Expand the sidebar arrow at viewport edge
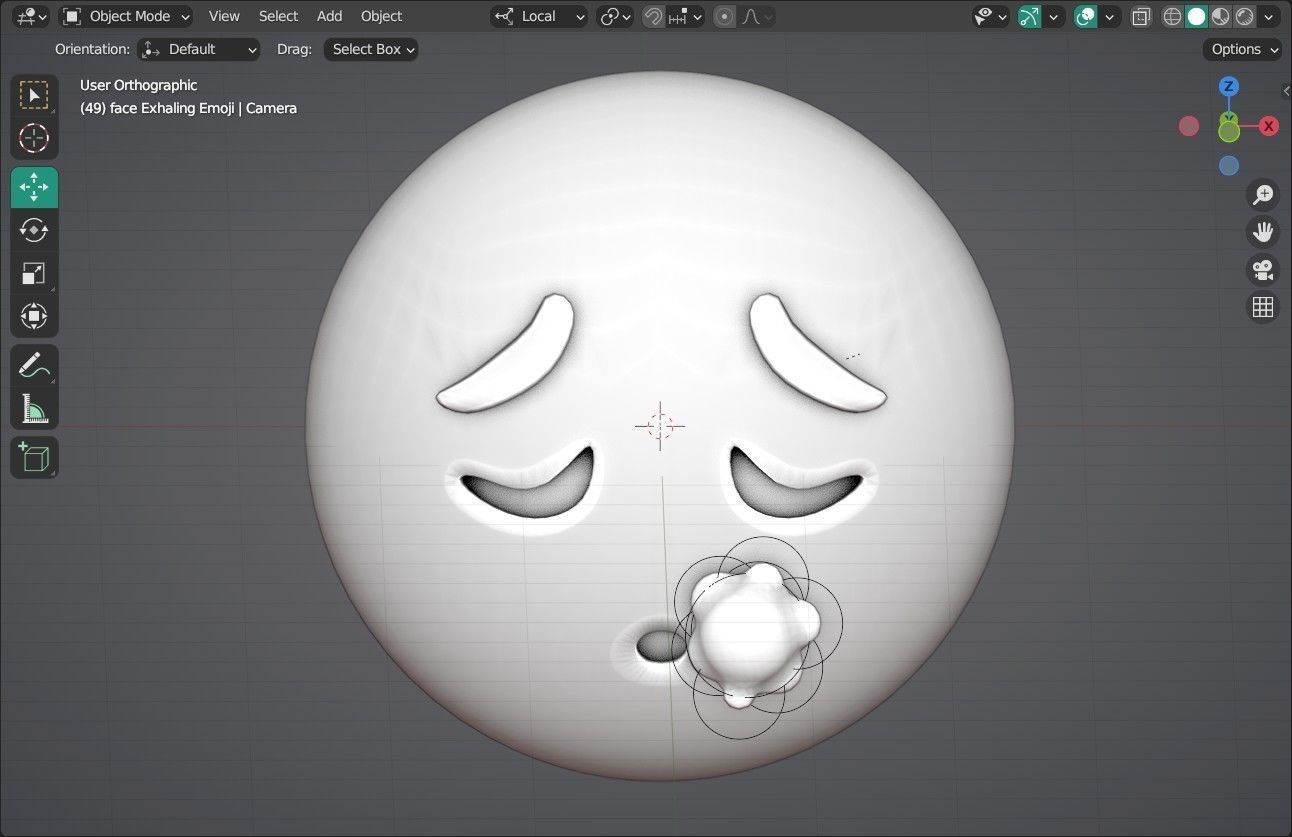Image resolution: width=1292 pixels, height=837 pixels. 1286,91
